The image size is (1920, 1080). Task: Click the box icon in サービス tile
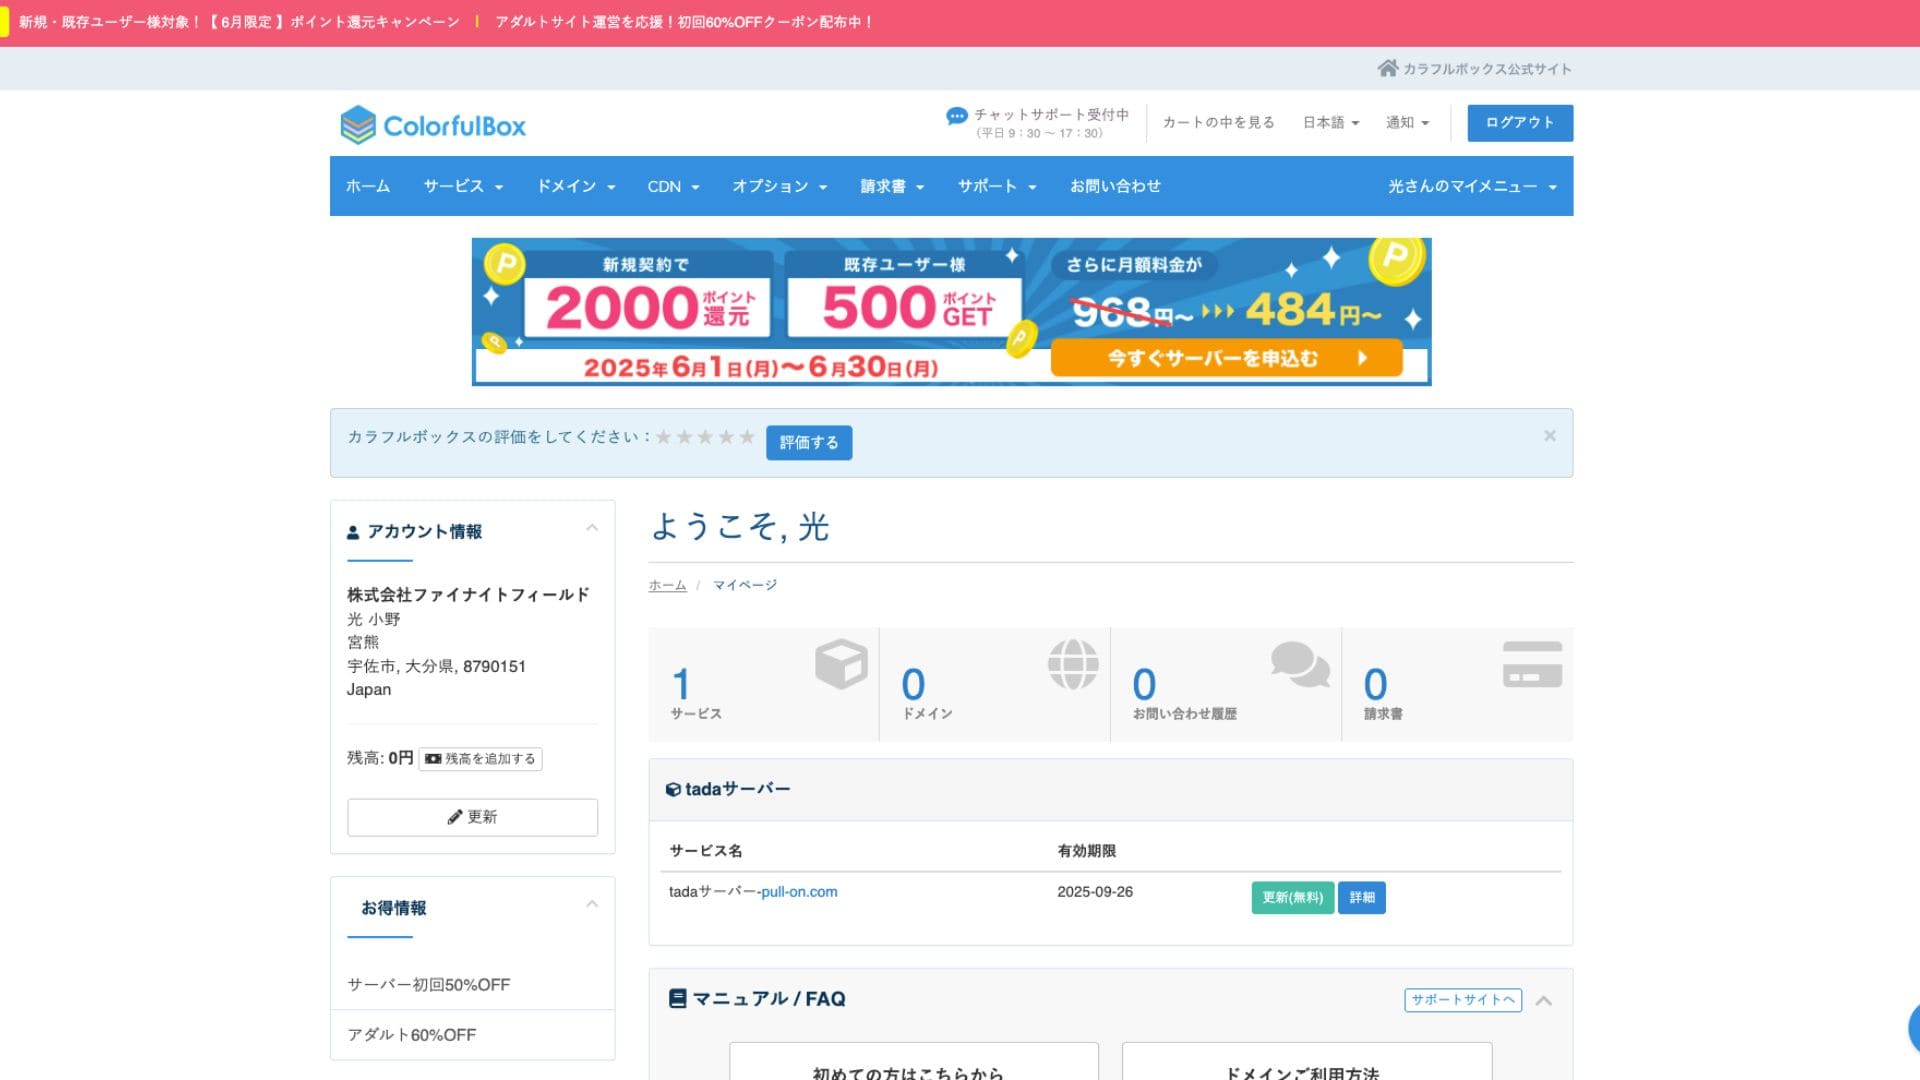click(x=841, y=664)
